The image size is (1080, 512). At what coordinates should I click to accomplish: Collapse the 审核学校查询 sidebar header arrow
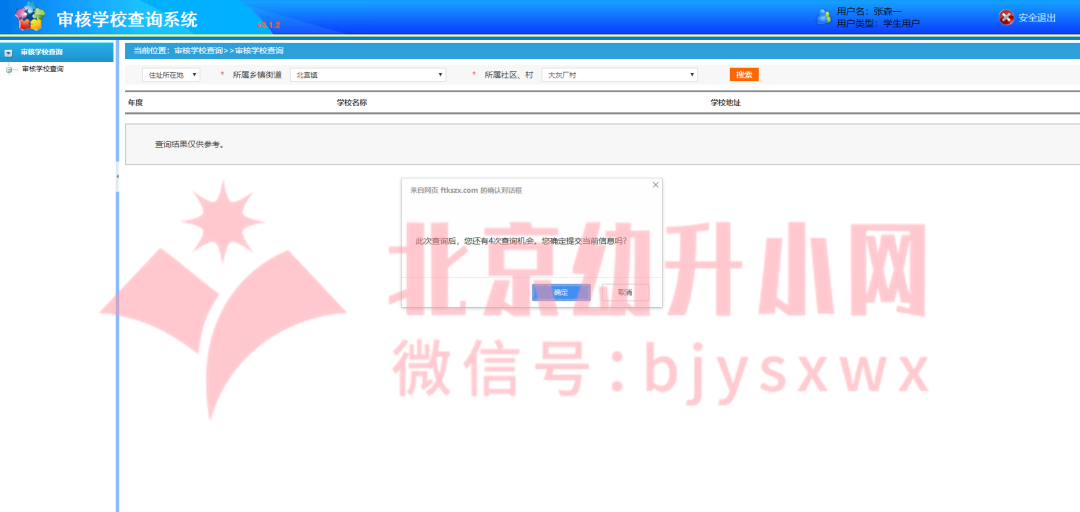pyautogui.click(x=8, y=52)
